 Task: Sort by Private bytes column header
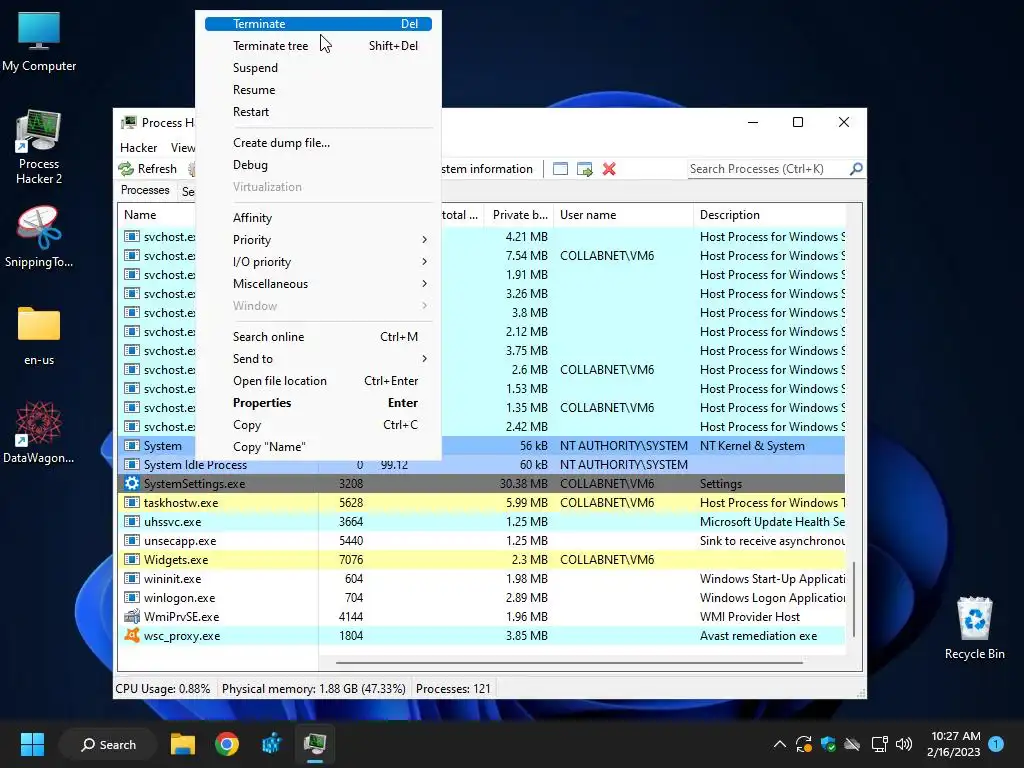pyautogui.click(x=519, y=215)
